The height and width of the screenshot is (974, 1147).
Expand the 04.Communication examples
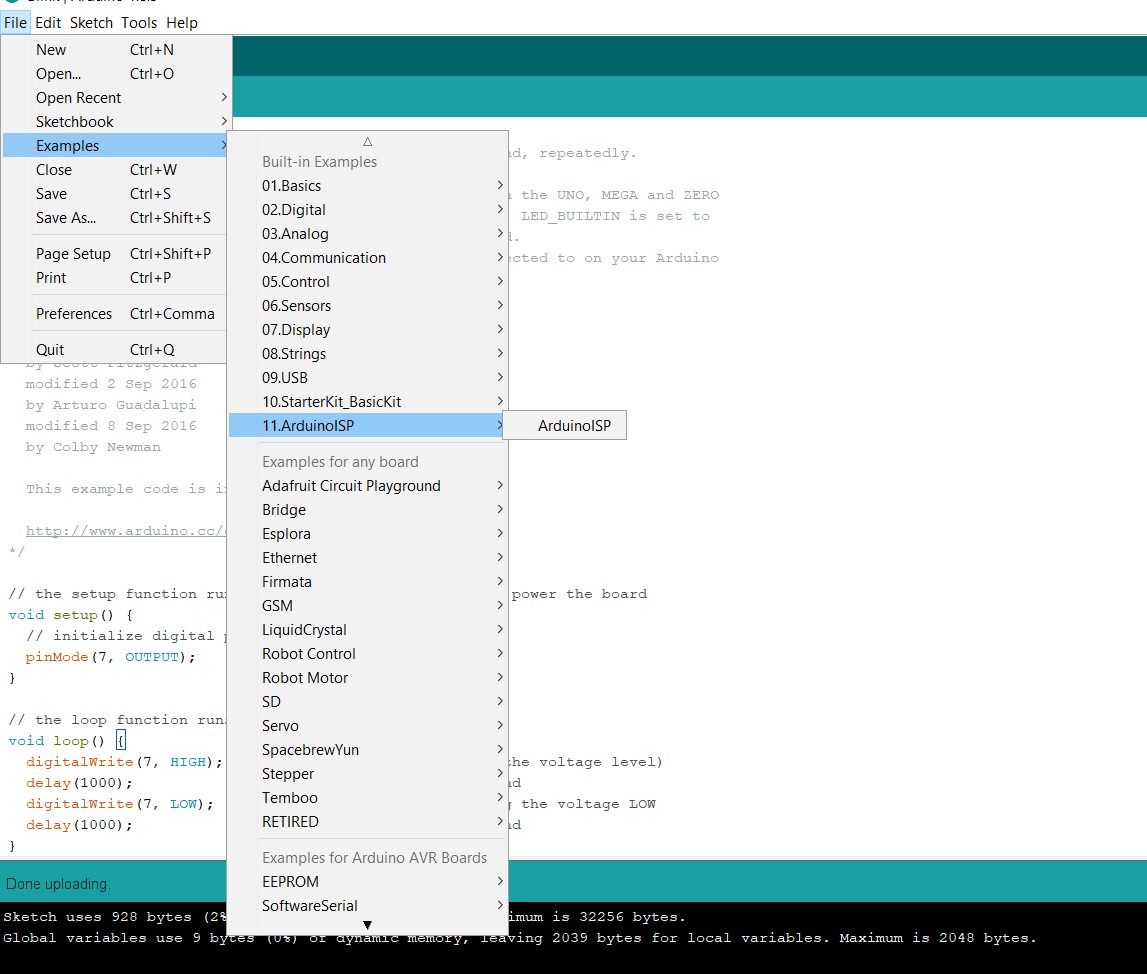[x=368, y=258]
